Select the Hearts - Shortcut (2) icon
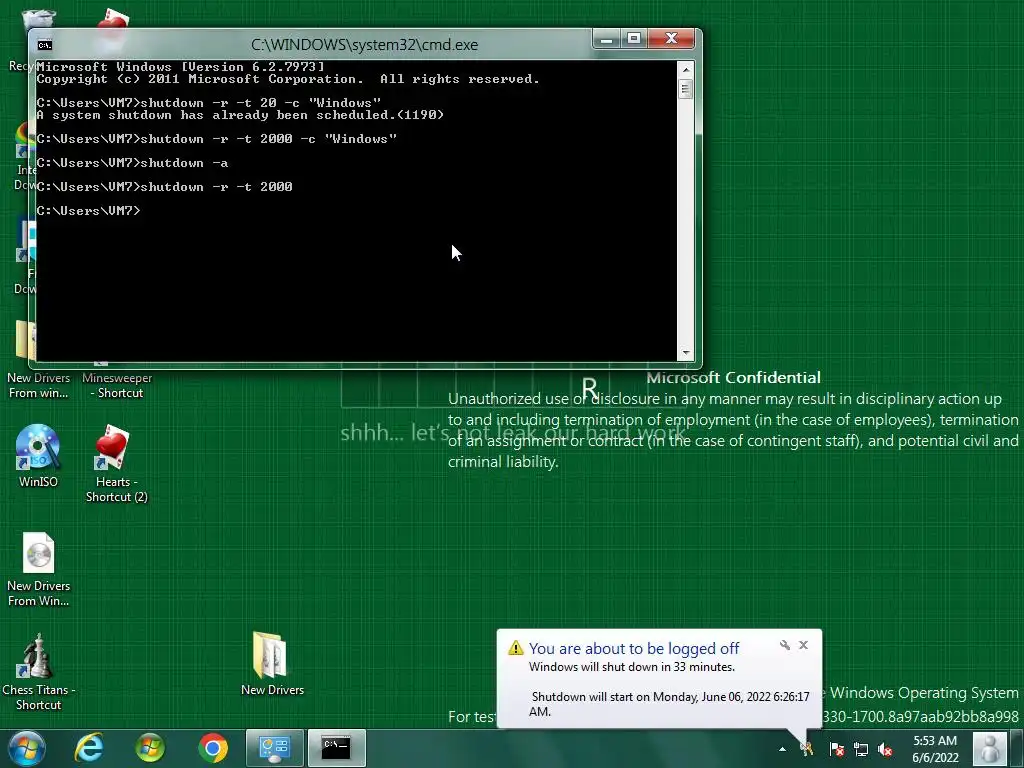This screenshot has width=1024, height=768. (x=116, y=464)
